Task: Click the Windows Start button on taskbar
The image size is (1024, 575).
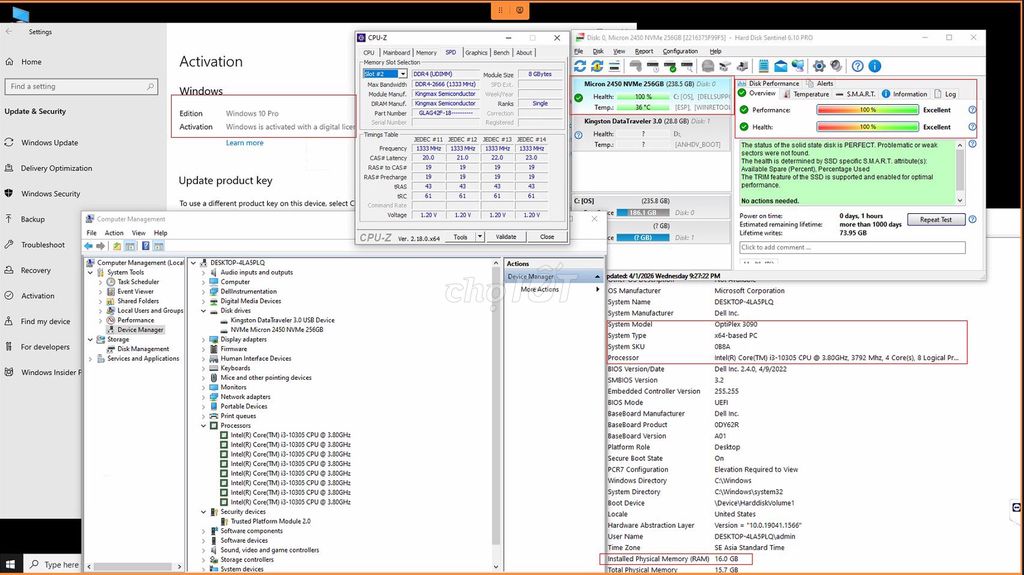Action: (10, 564)
